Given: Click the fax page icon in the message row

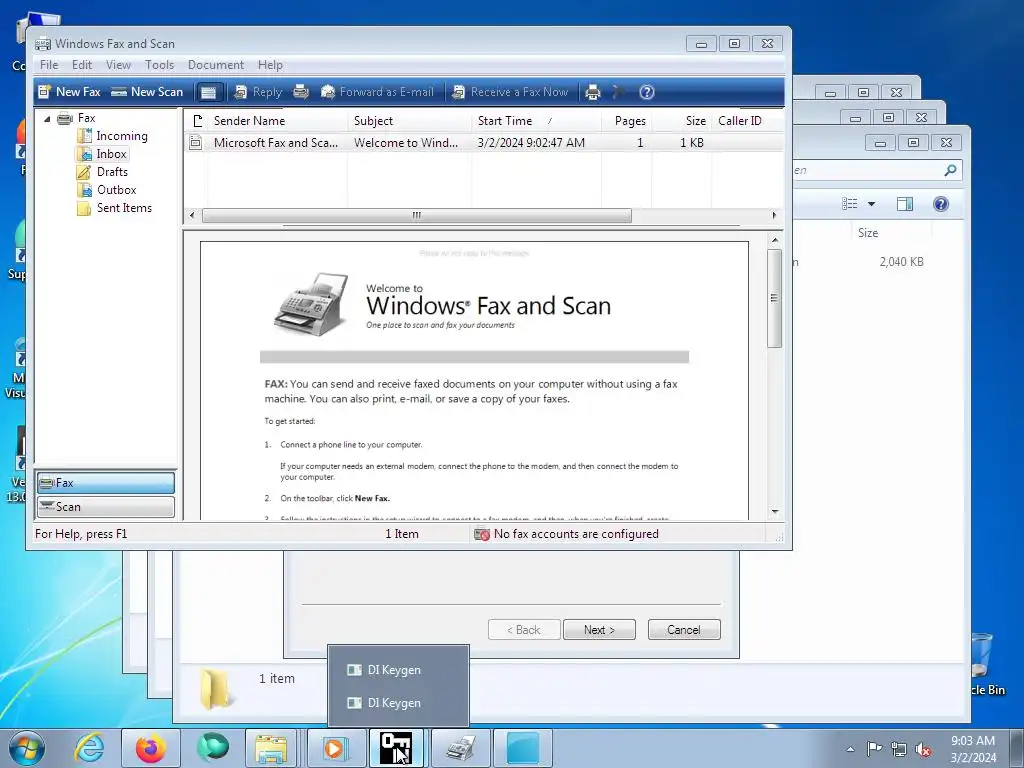Looking at the screenshot, I should point(195,142).
